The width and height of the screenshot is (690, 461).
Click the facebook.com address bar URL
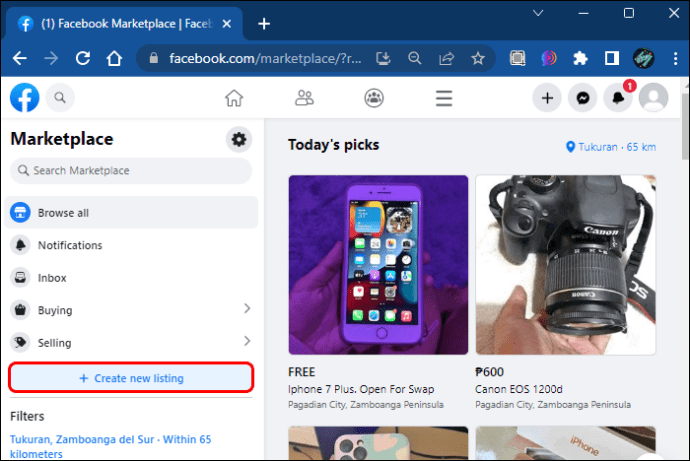click(265, 58)
